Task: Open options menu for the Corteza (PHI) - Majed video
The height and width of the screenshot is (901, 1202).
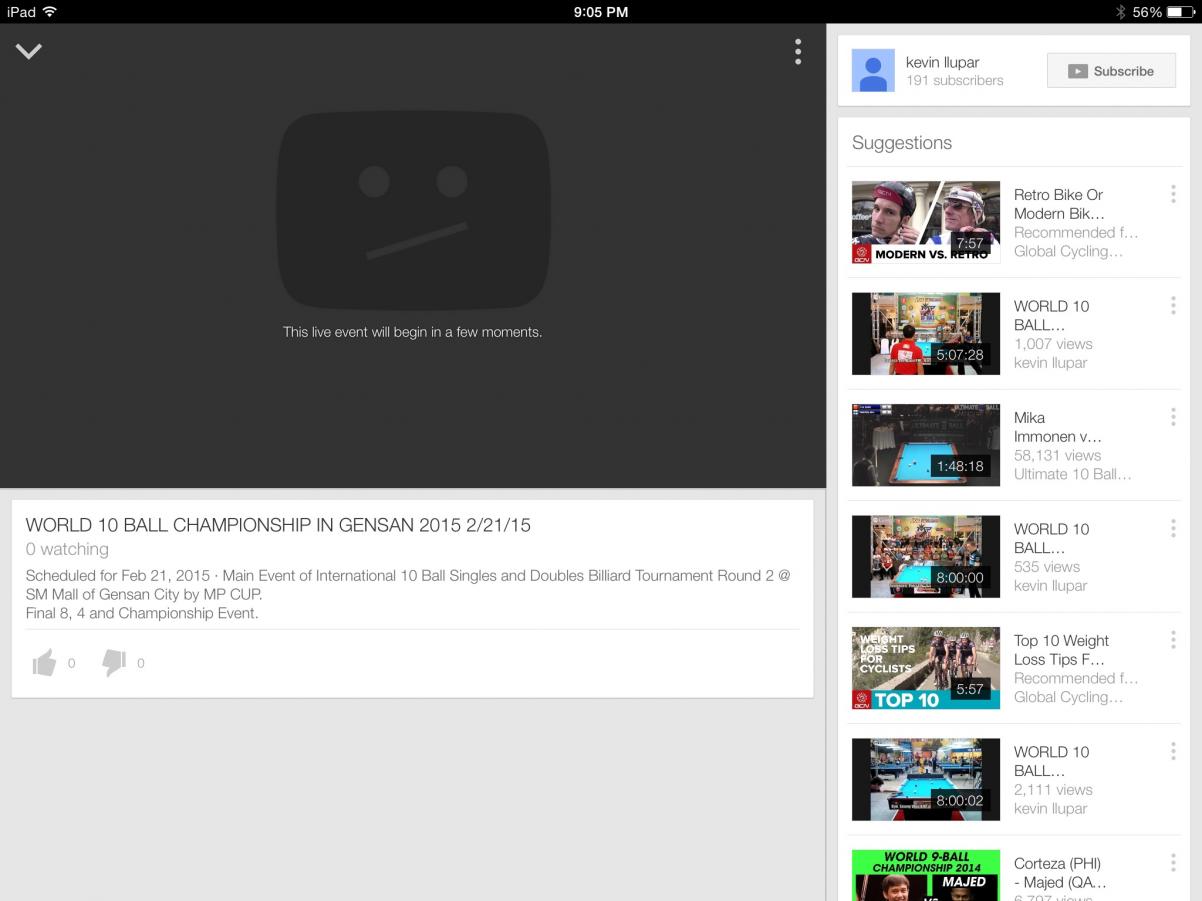Action: [1172, 864]
